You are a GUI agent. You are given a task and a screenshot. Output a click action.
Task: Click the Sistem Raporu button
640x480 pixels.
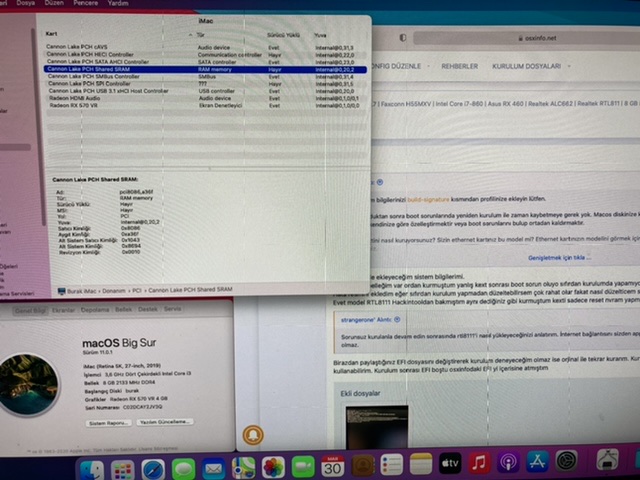(x=109, y=423)
